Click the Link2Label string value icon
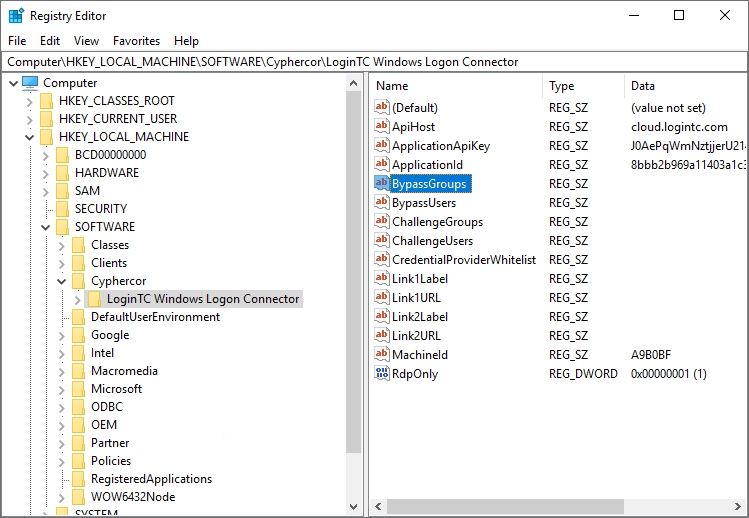 tap(382, 316)
